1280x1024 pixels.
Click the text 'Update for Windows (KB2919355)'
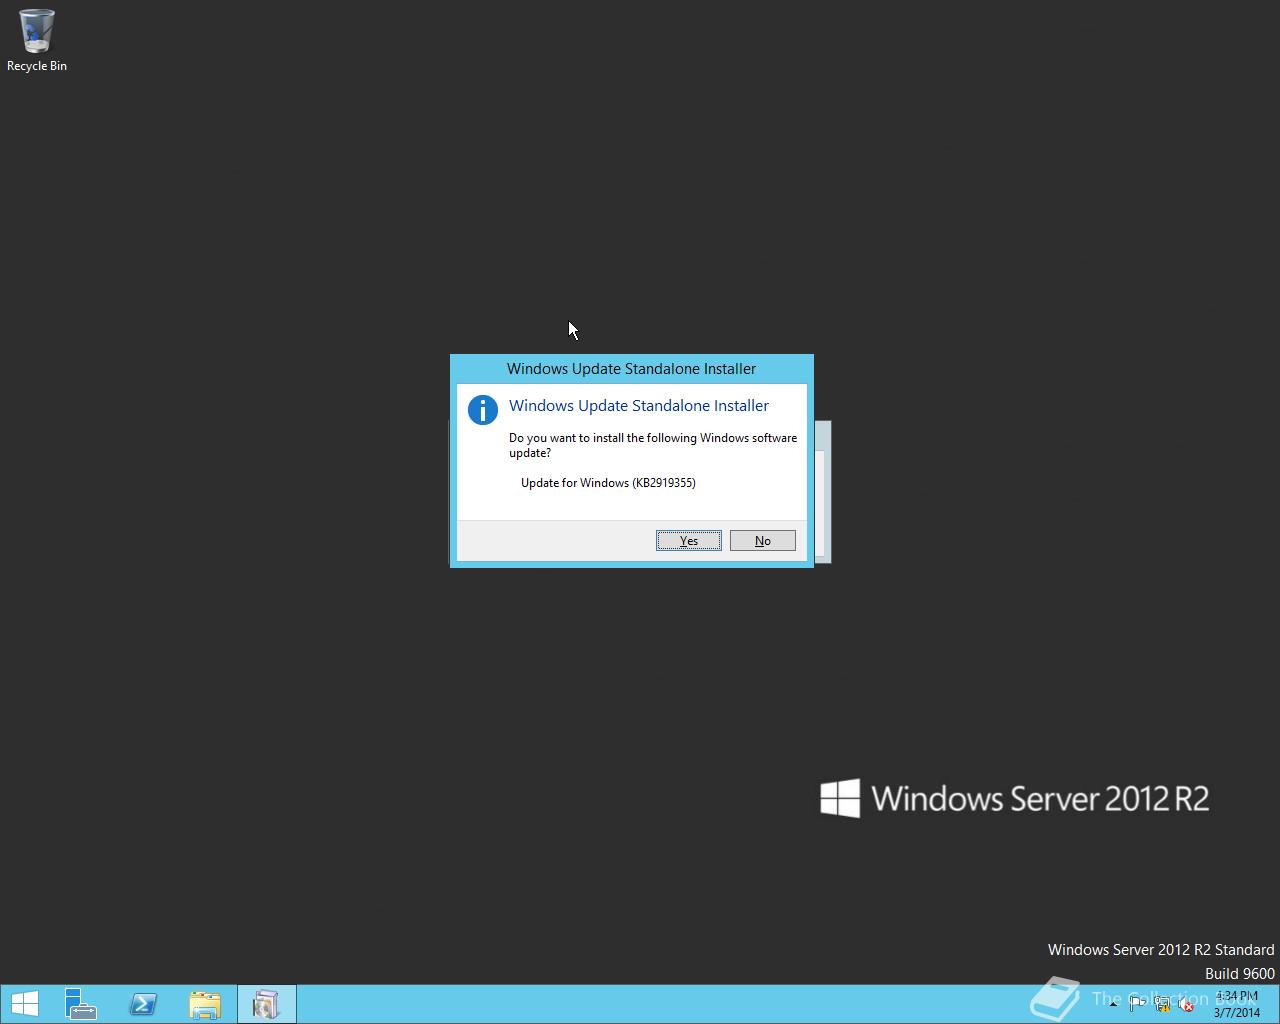[608, 483]
